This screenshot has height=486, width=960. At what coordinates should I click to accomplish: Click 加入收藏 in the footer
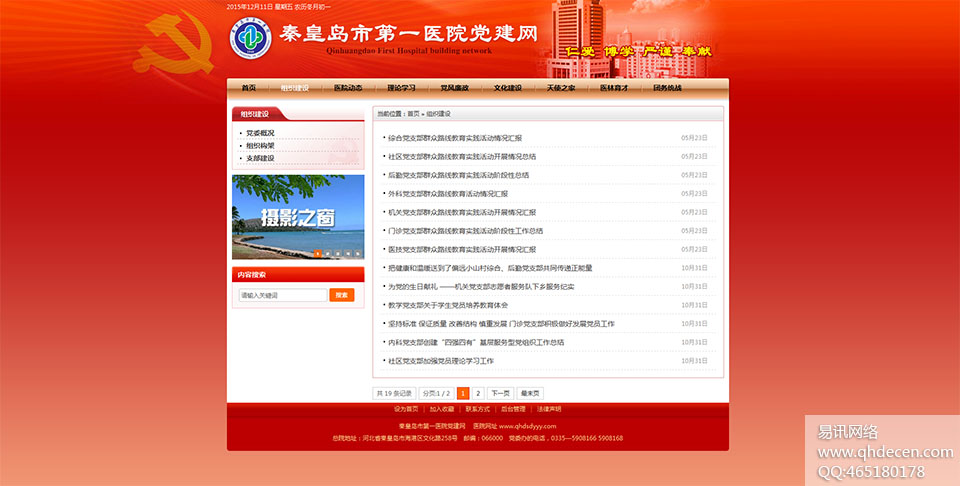click(442, 409)
